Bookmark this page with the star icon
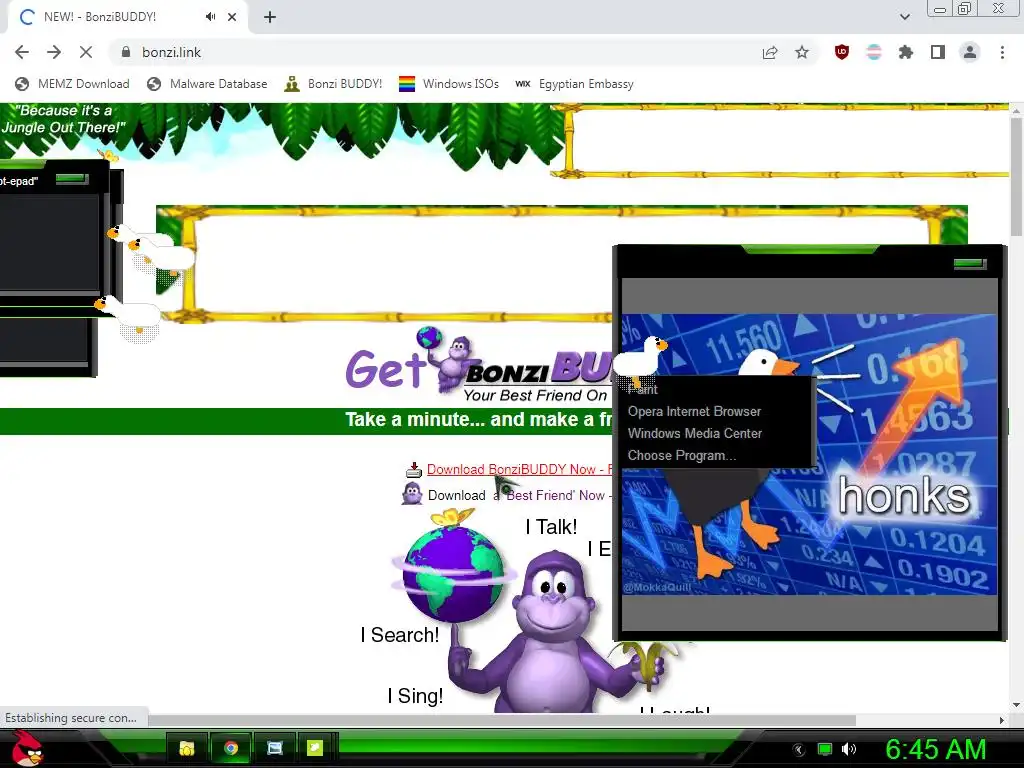1024x768 pixels. (x=802, y=52)
